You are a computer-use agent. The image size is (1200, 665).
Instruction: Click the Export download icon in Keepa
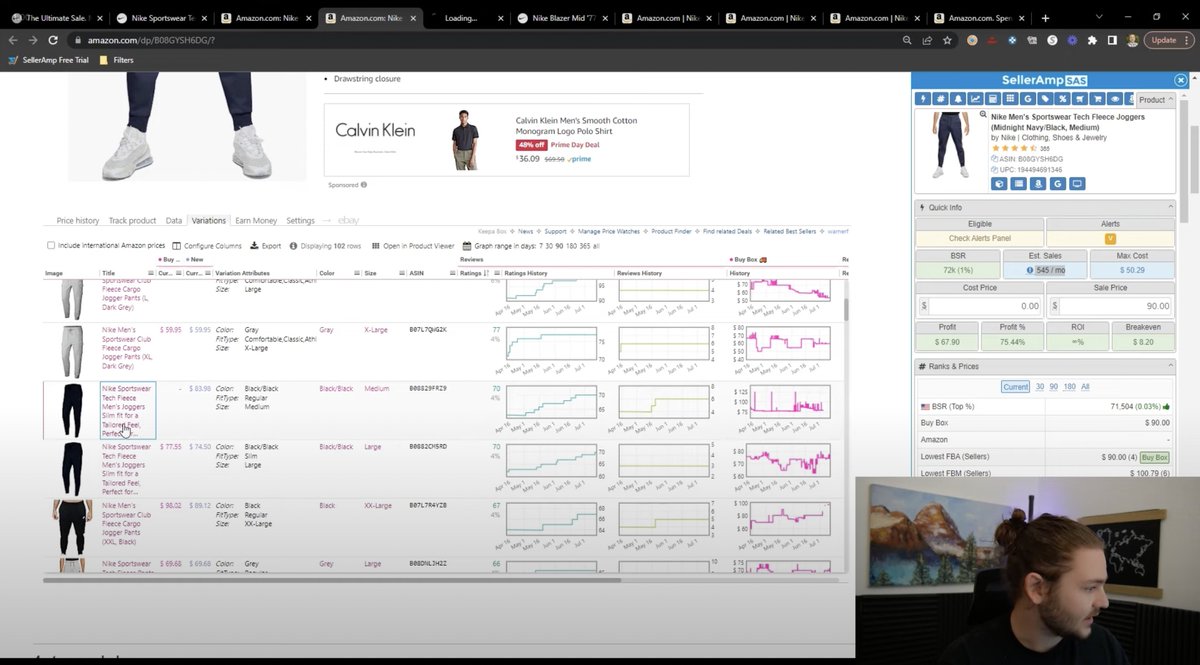click(x=267, y=246)
